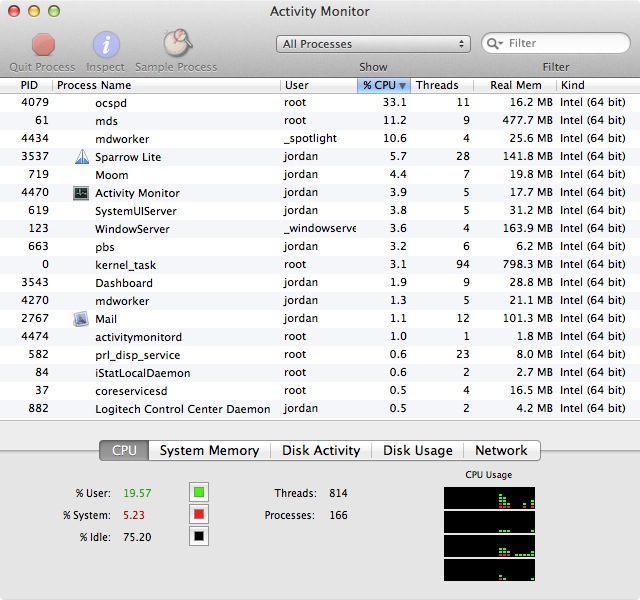
Task: Click PID 4079 cell
Action: tap(35, 102)
